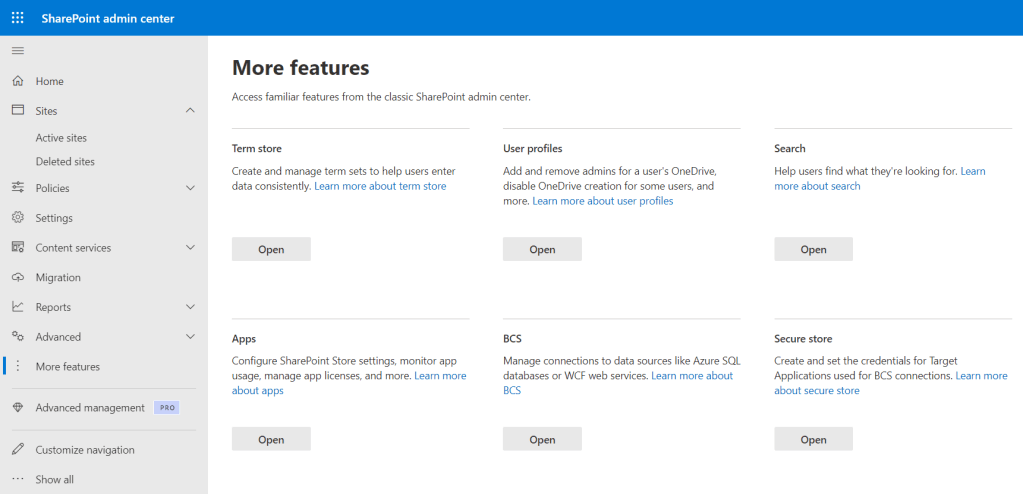The image size is (1023, 494).
Task: Collapse navigation using the hamburger icon
Action: tap(17, 51)
